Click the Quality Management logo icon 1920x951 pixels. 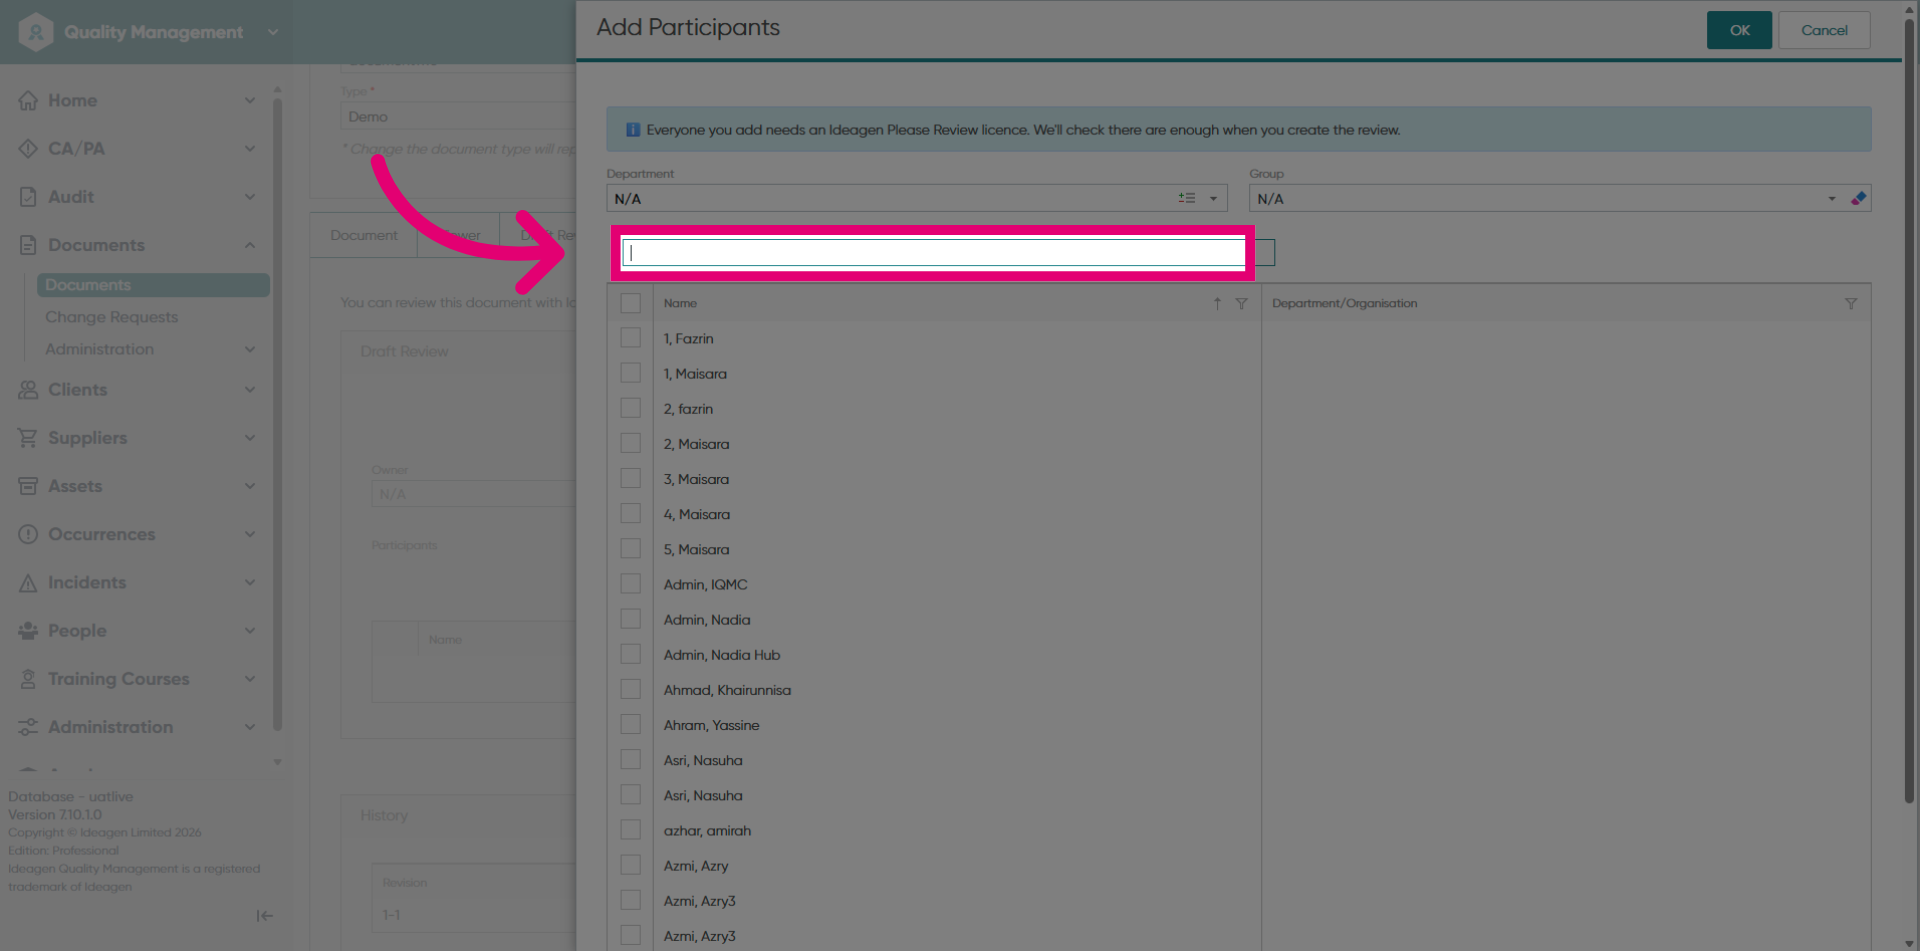36,32
